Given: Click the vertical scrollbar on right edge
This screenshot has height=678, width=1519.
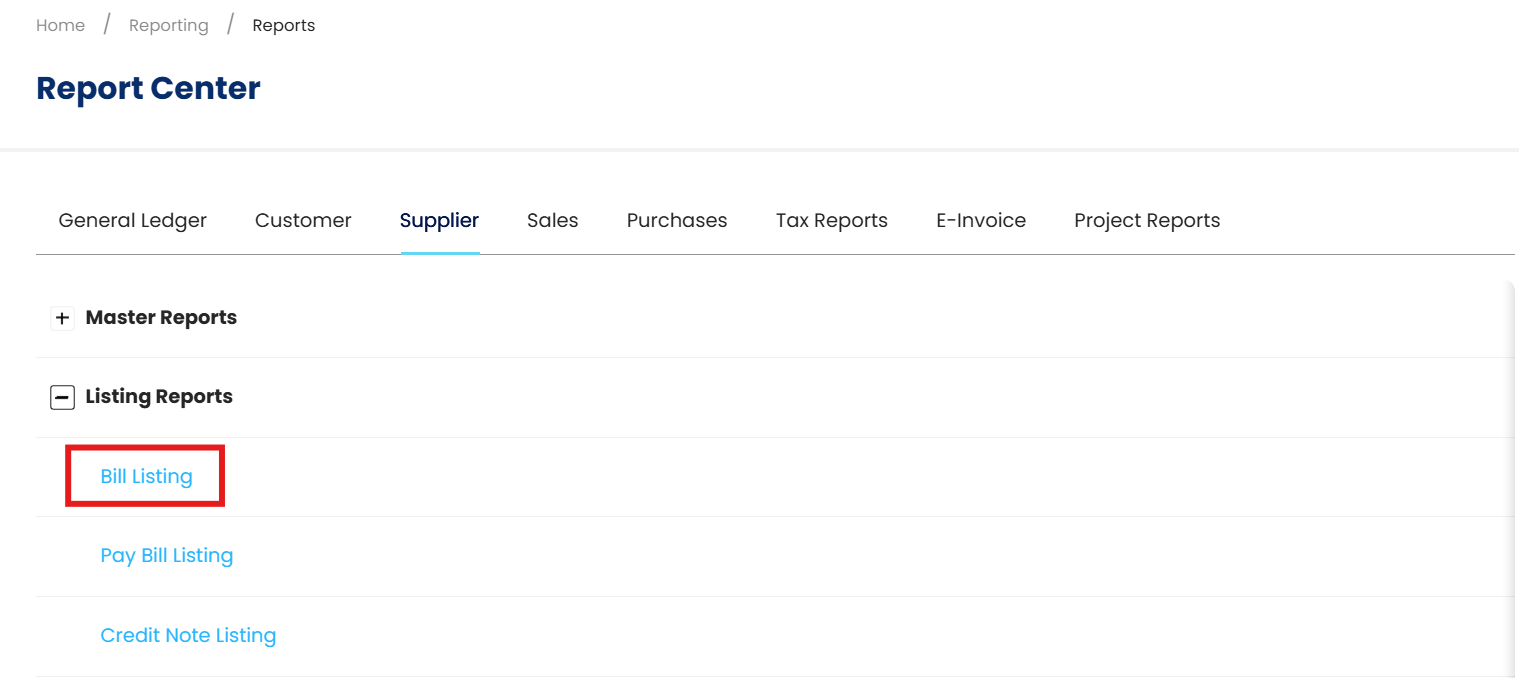Looking at the screenshot, I should (1512, 480).
